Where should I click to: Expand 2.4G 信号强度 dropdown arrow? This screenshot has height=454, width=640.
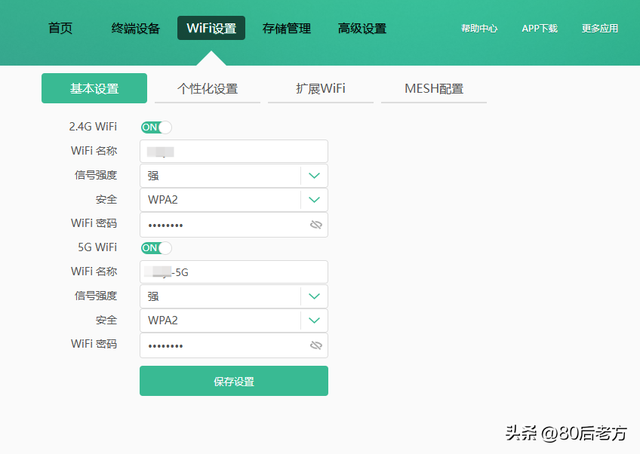coord(314,176)
